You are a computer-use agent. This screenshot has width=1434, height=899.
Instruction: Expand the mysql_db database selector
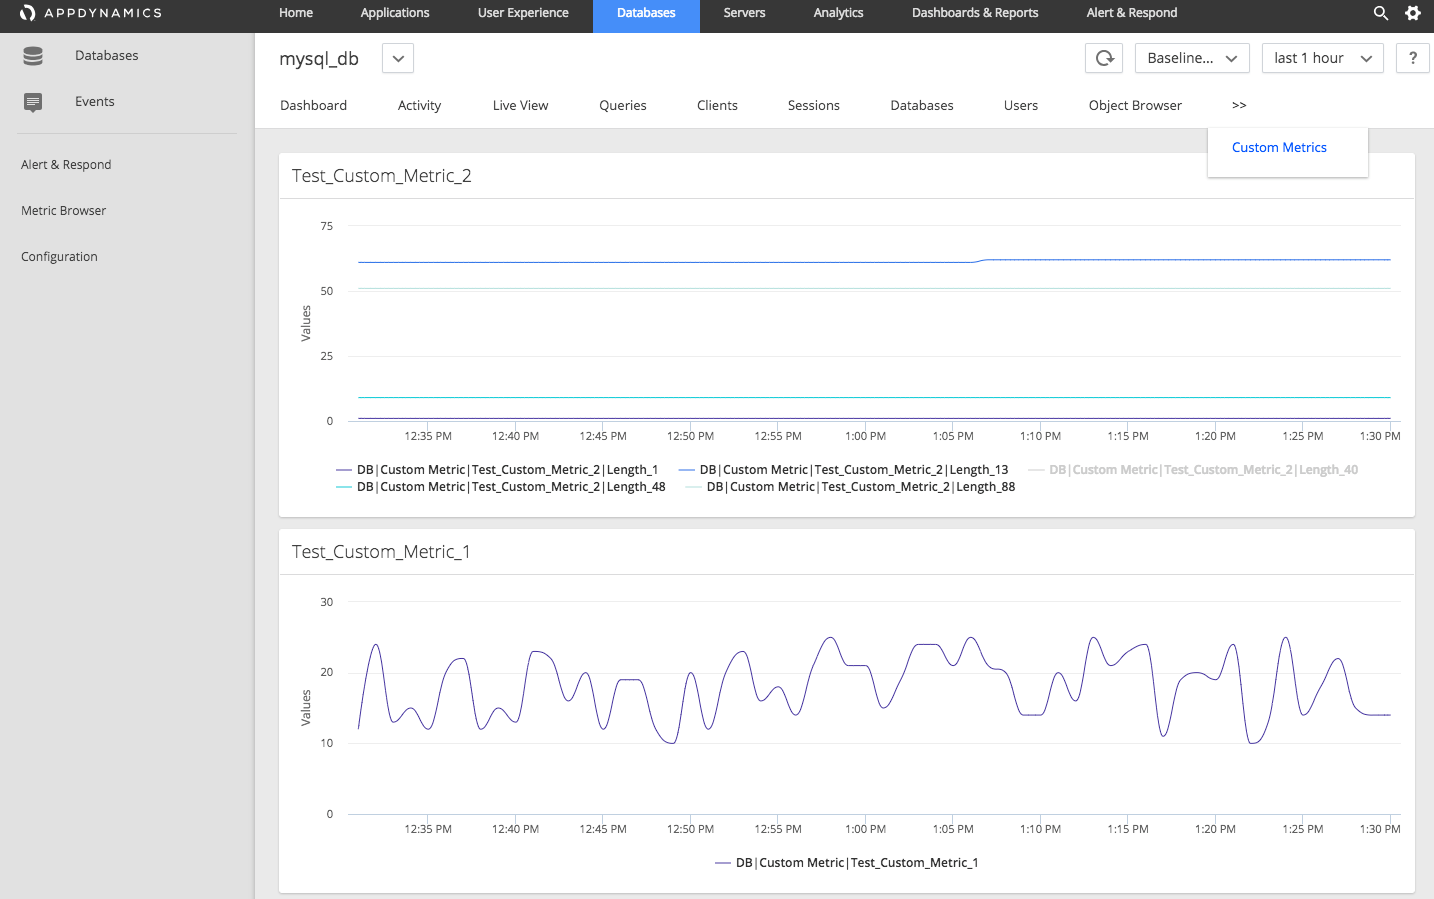pyautogui.click(x=398, y=58)
